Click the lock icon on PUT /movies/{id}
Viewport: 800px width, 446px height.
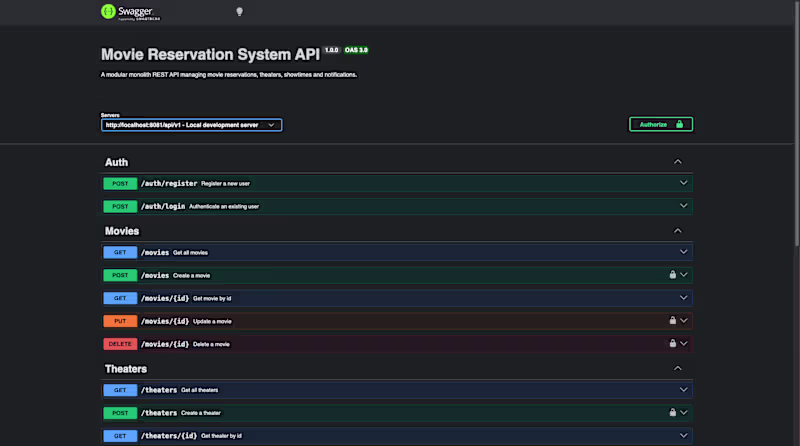(672, 320)
